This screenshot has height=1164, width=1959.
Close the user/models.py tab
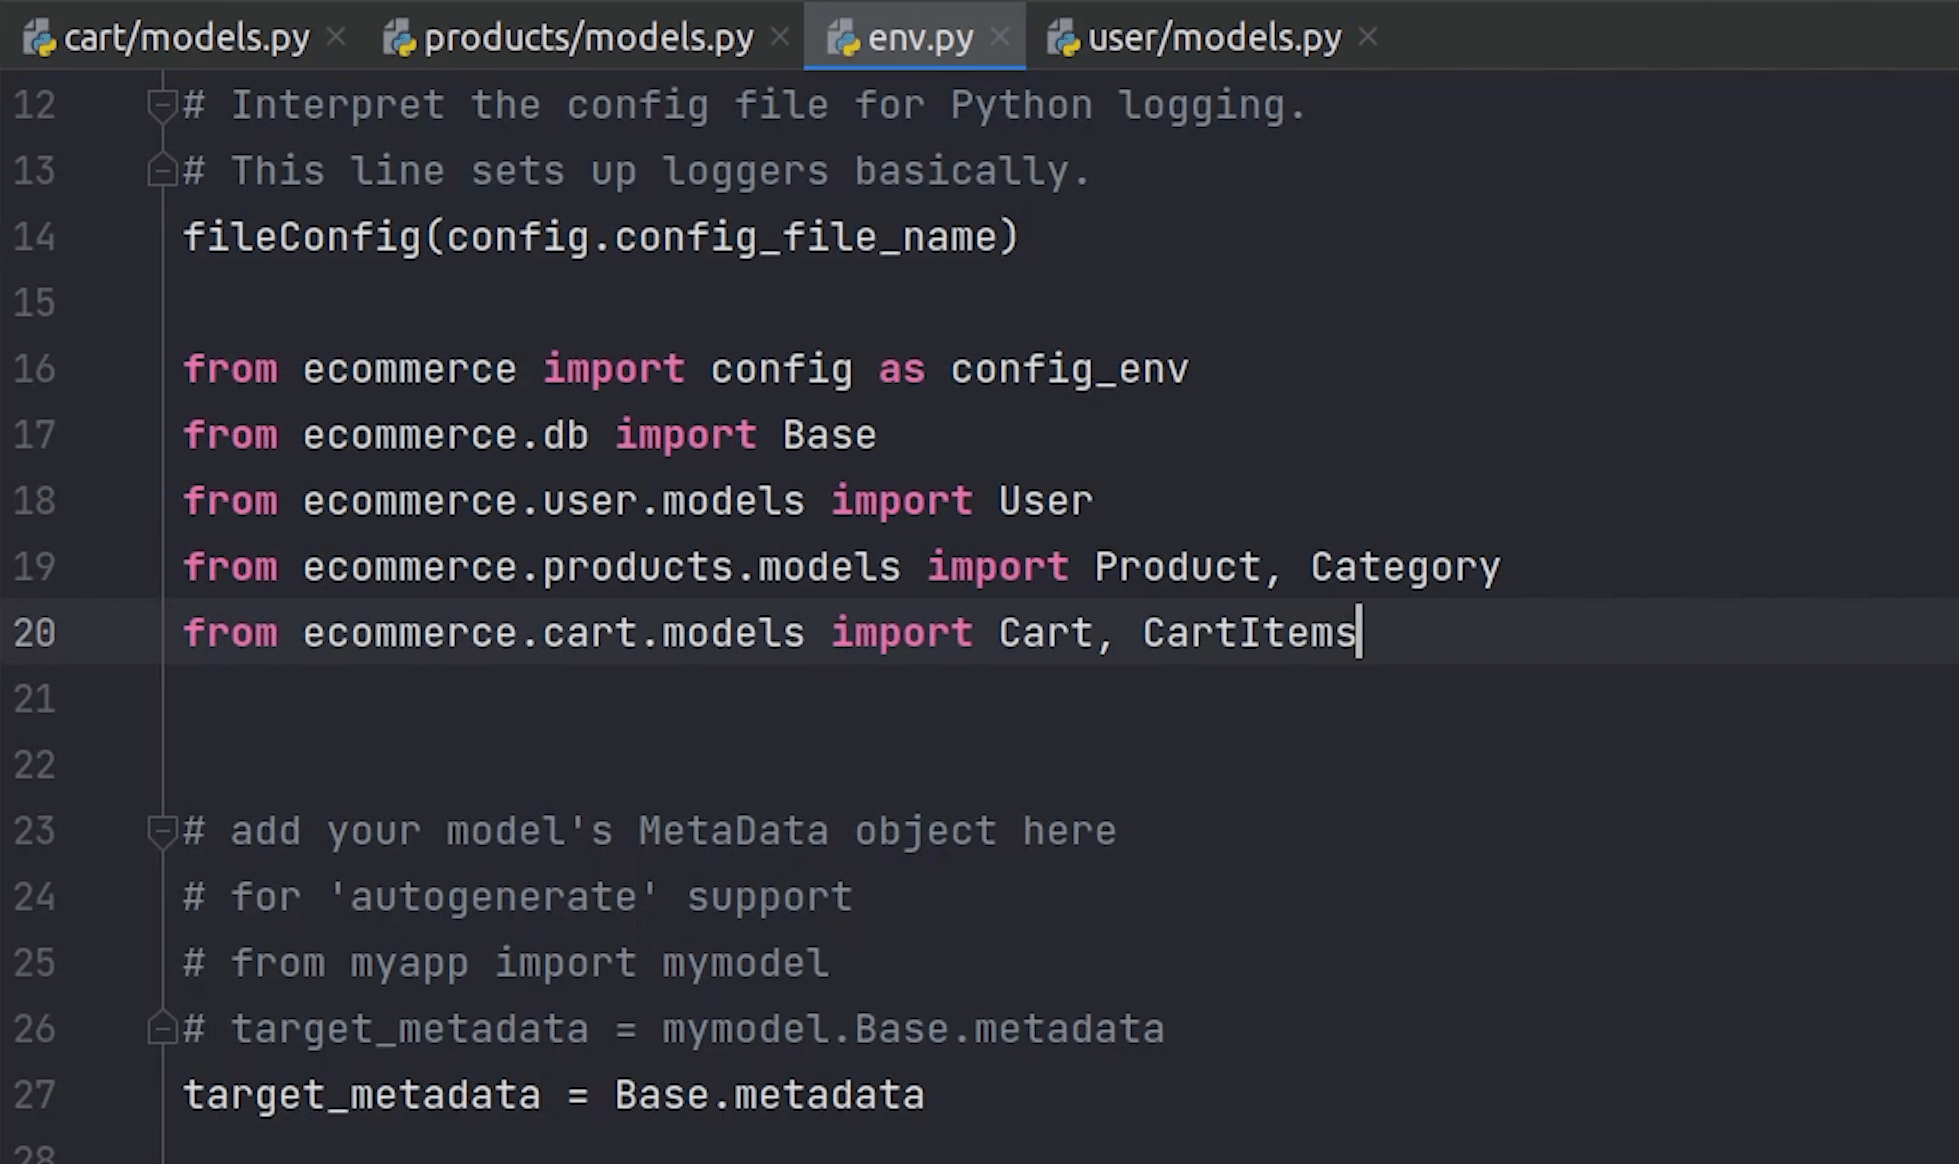coord(1368,37)
